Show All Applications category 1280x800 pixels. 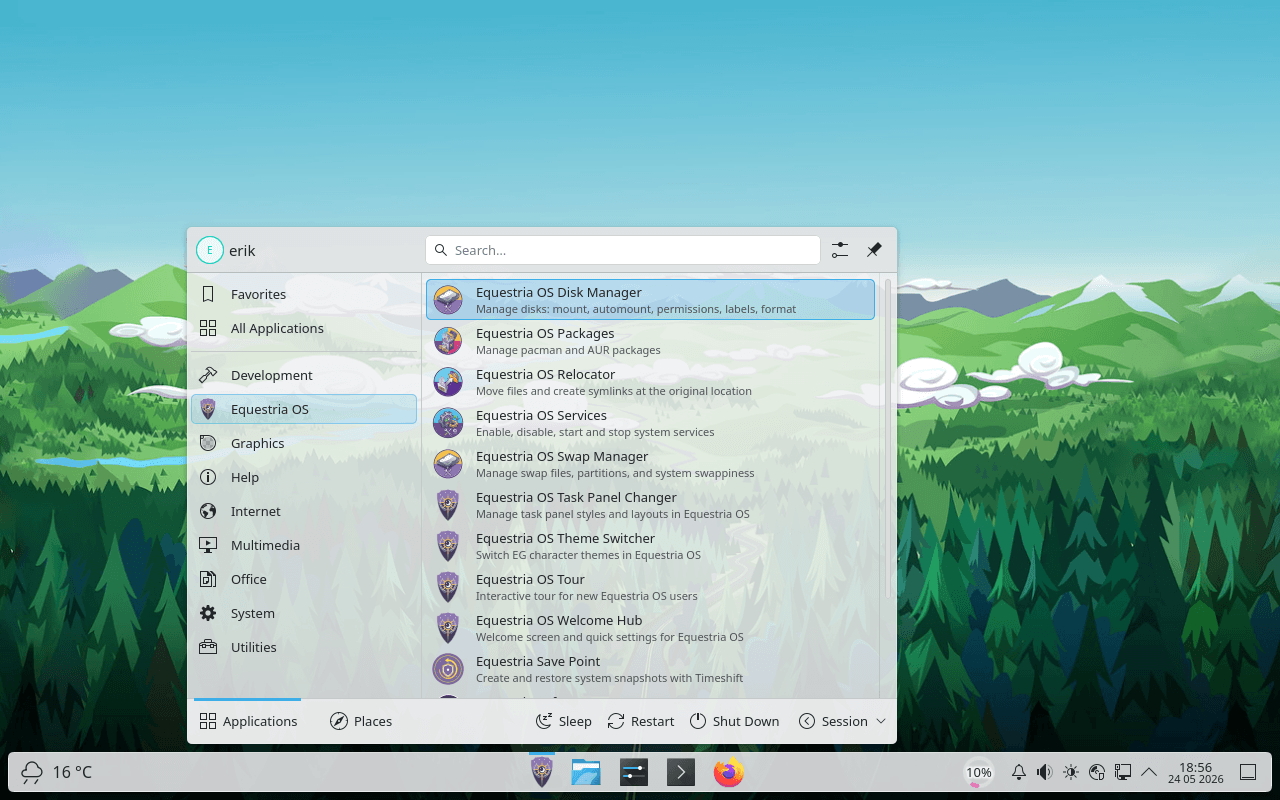(304, 328)
